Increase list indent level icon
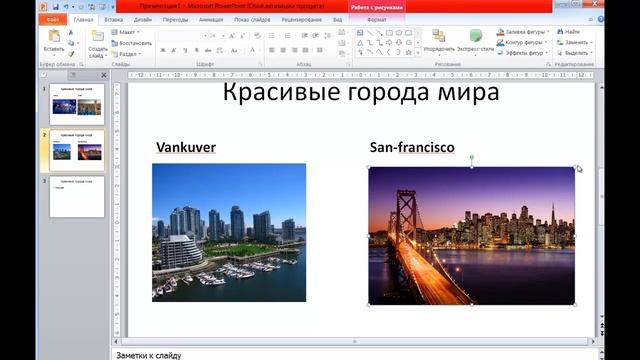This screenshot has height=360, width=640. 316,36
